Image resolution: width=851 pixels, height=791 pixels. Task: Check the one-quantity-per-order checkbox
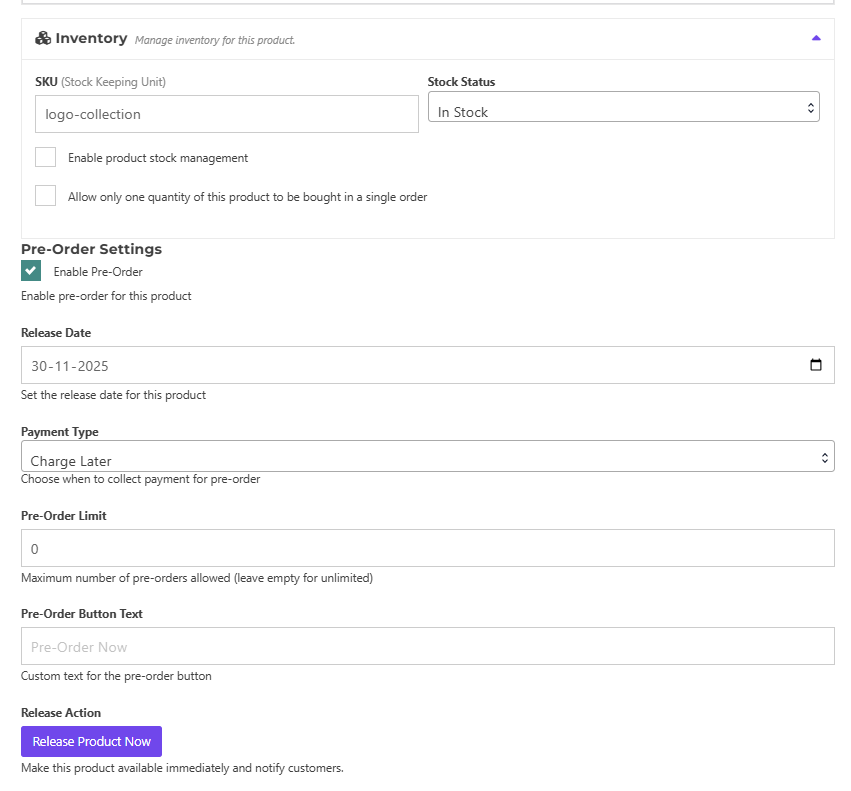pos(45,196)
